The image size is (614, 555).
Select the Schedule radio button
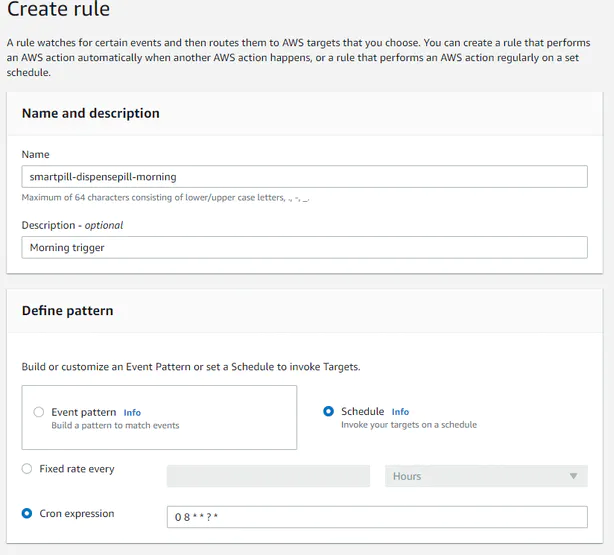(x=329, y=411)
